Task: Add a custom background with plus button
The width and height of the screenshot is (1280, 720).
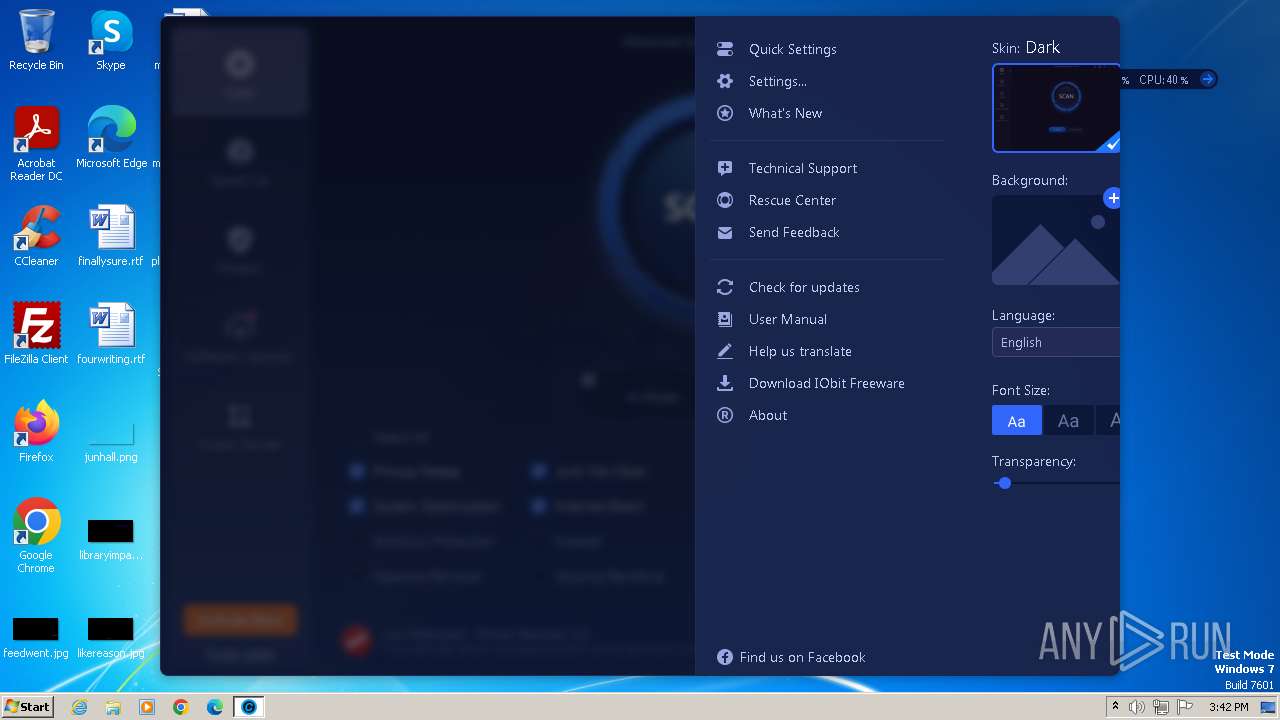Action: click(1112, 198)
